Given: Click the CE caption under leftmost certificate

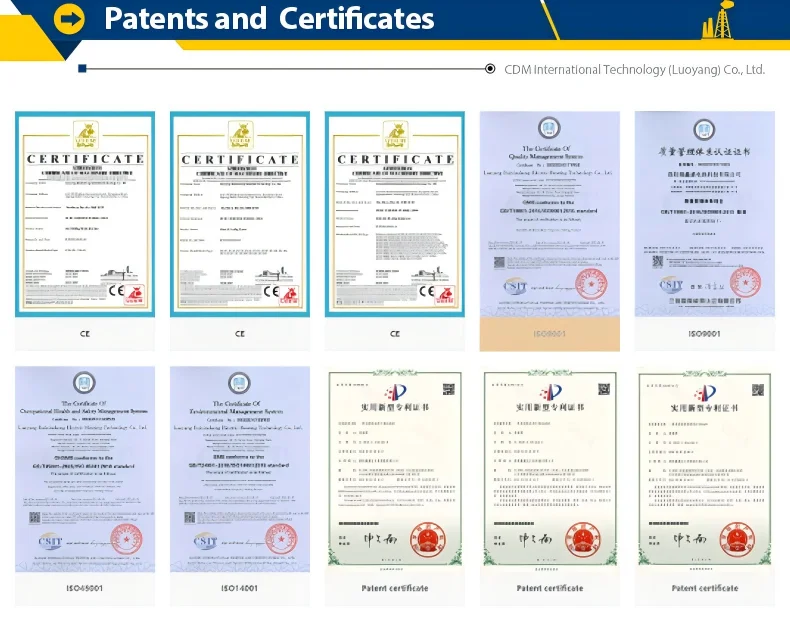Looking at the screenshot, I should [85, 334].
